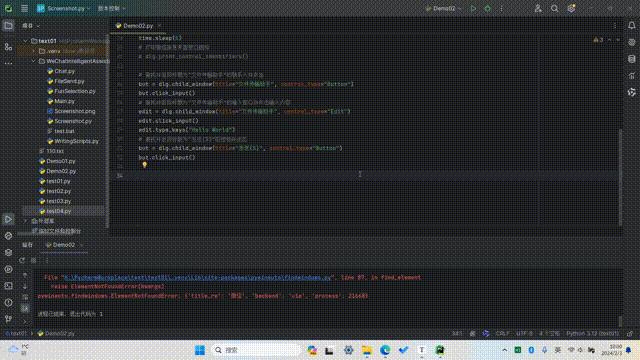The width and height of the screenshot is (640, 360).
Task: Open findwindows.py link in traceback
Action: [197, 278]
